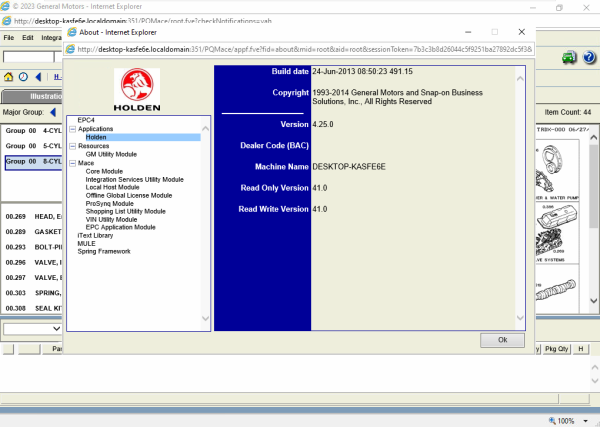Click illustration panel scroll down arrow

tap(593, 301)
